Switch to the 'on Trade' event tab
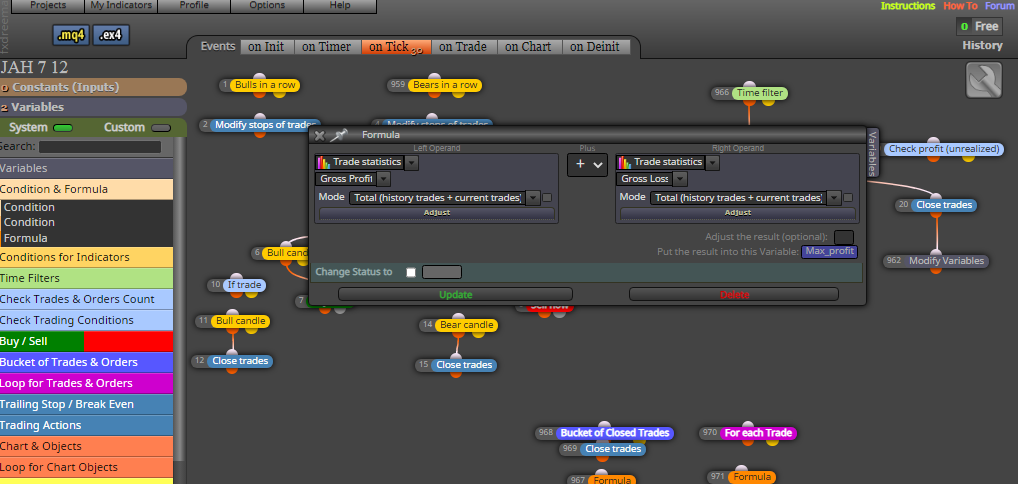Image resolution: width=1018 pixels, height=484 pixels. tap(464, 47)
